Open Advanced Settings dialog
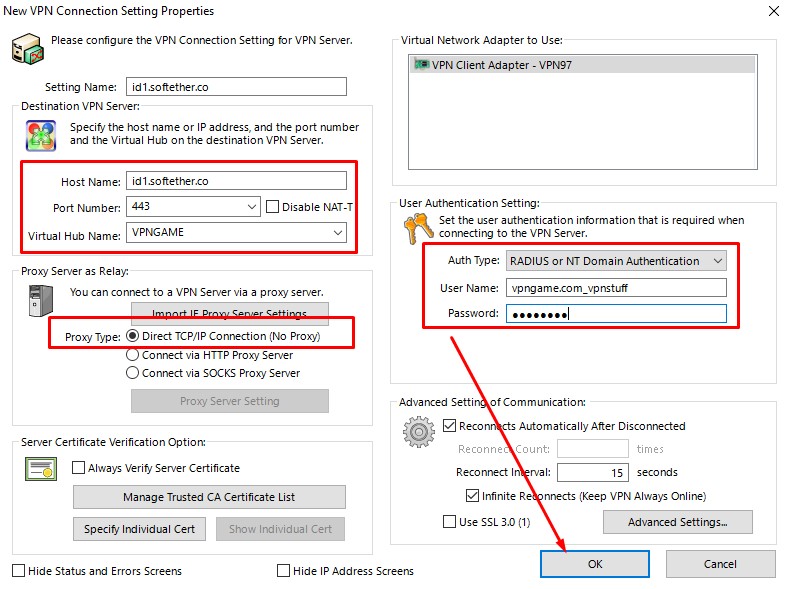 [x=677, y=522]
